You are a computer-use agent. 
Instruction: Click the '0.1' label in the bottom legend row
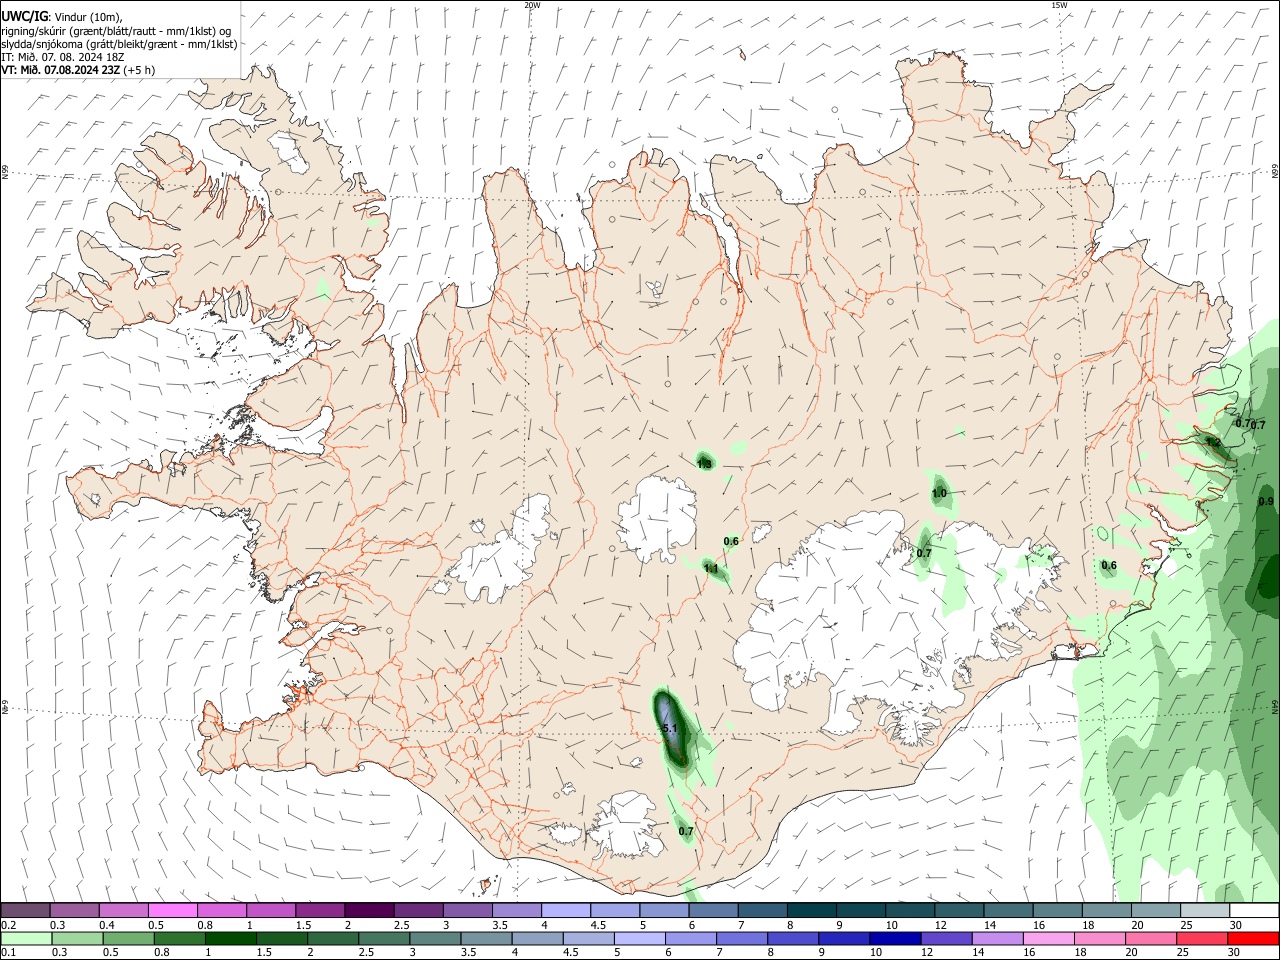point(9,953)
